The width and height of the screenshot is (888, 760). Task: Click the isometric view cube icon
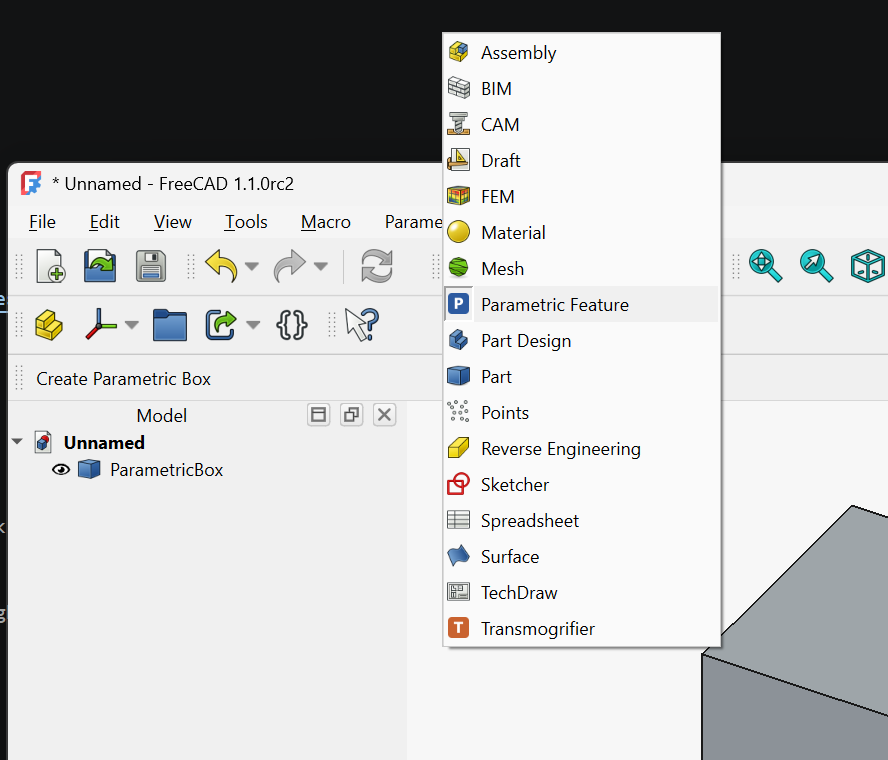click(x=867, y=266)
